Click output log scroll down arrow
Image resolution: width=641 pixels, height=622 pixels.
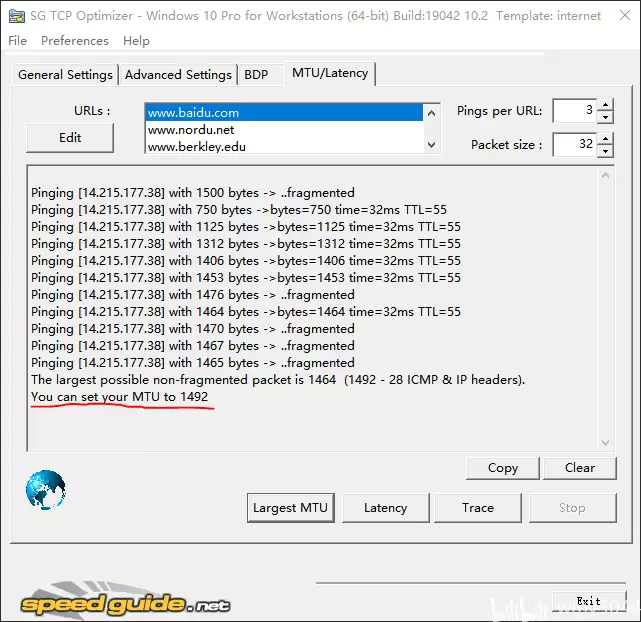click(x=605, y=443)
